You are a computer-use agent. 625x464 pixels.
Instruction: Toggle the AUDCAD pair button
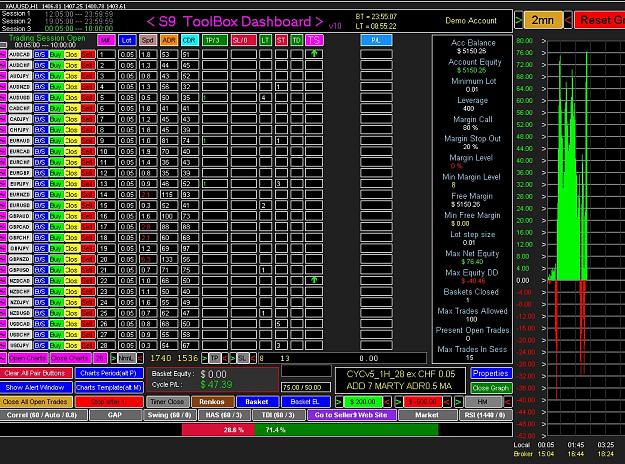pos(20,54)
